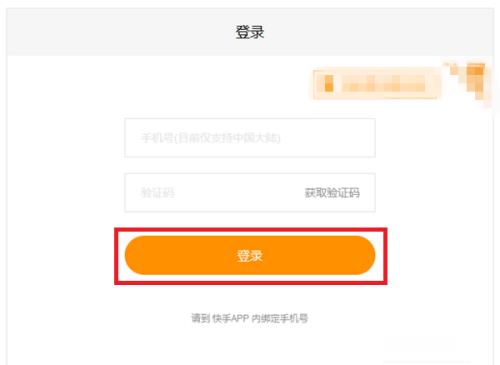Click the orange 登录 login button
Viewport: 500px width, 365px height.
250,255
